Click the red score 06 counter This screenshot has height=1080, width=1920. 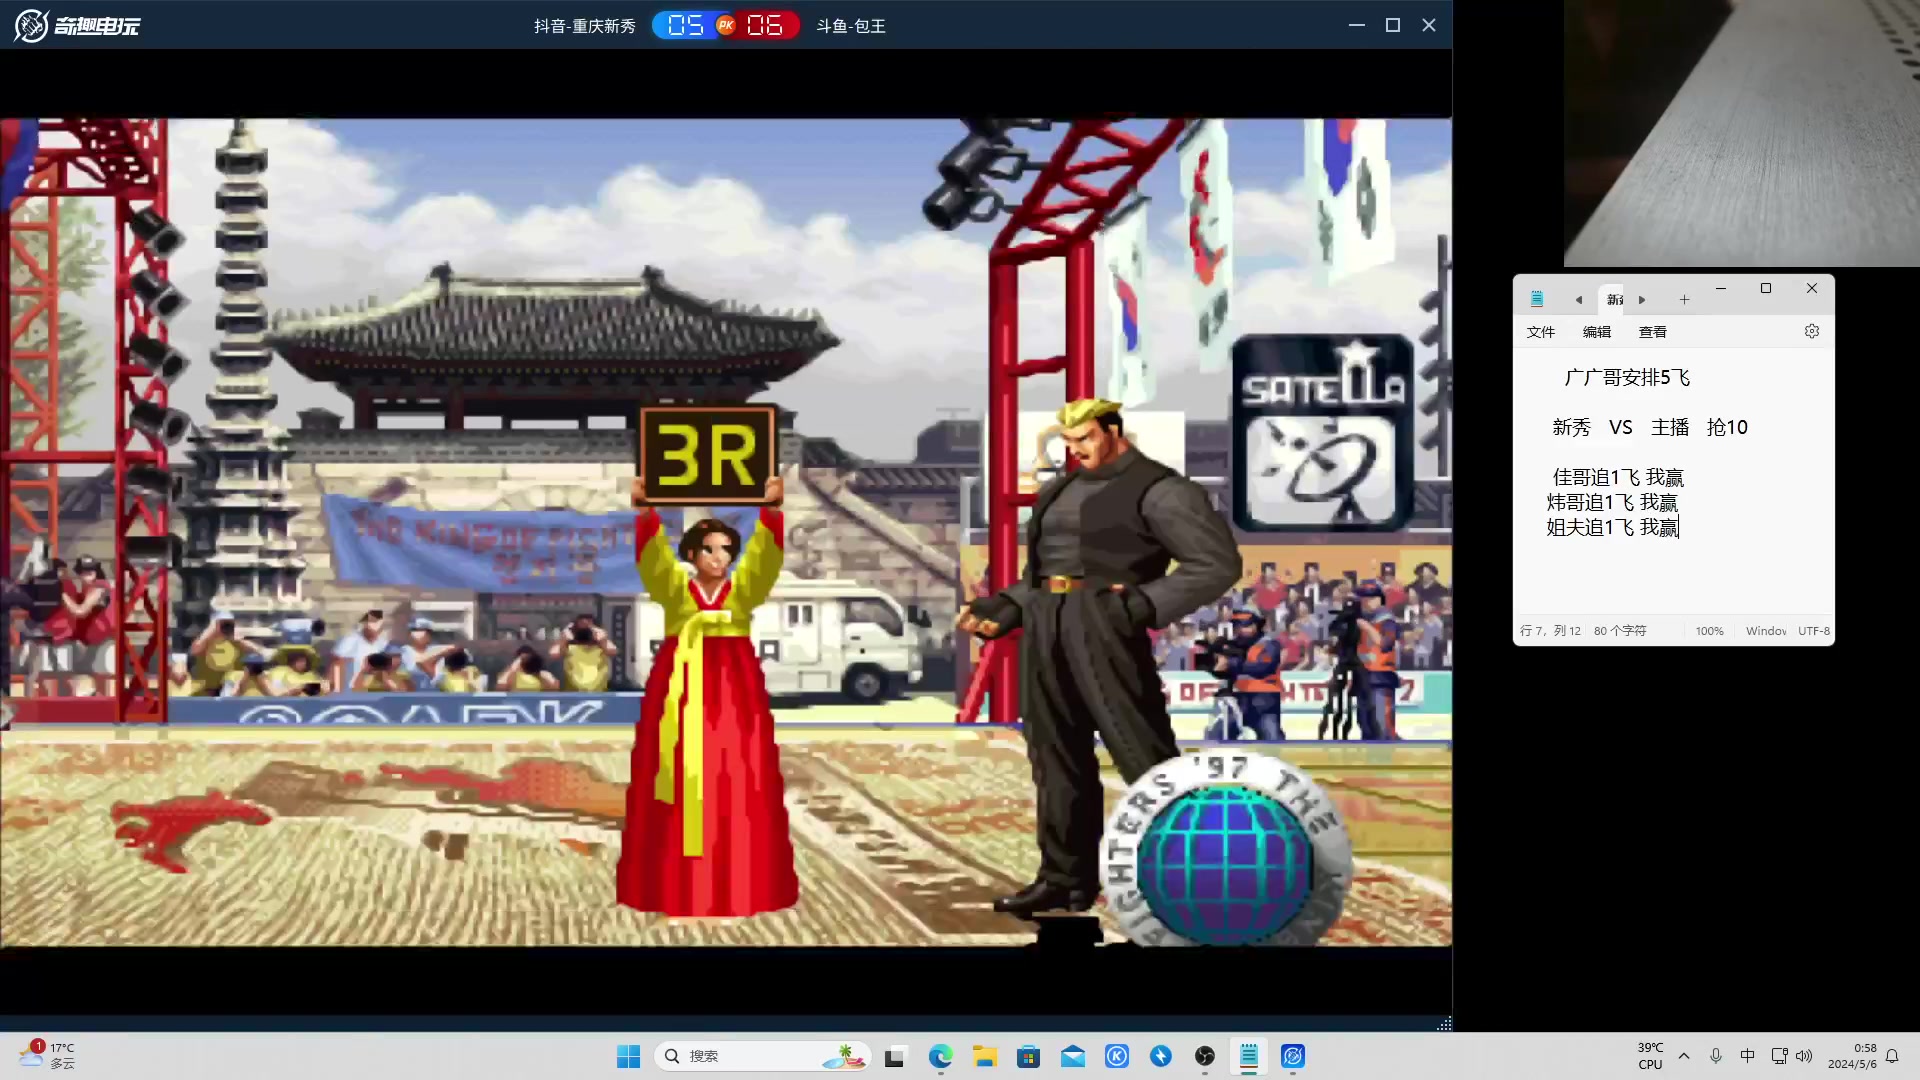[765, 25]
